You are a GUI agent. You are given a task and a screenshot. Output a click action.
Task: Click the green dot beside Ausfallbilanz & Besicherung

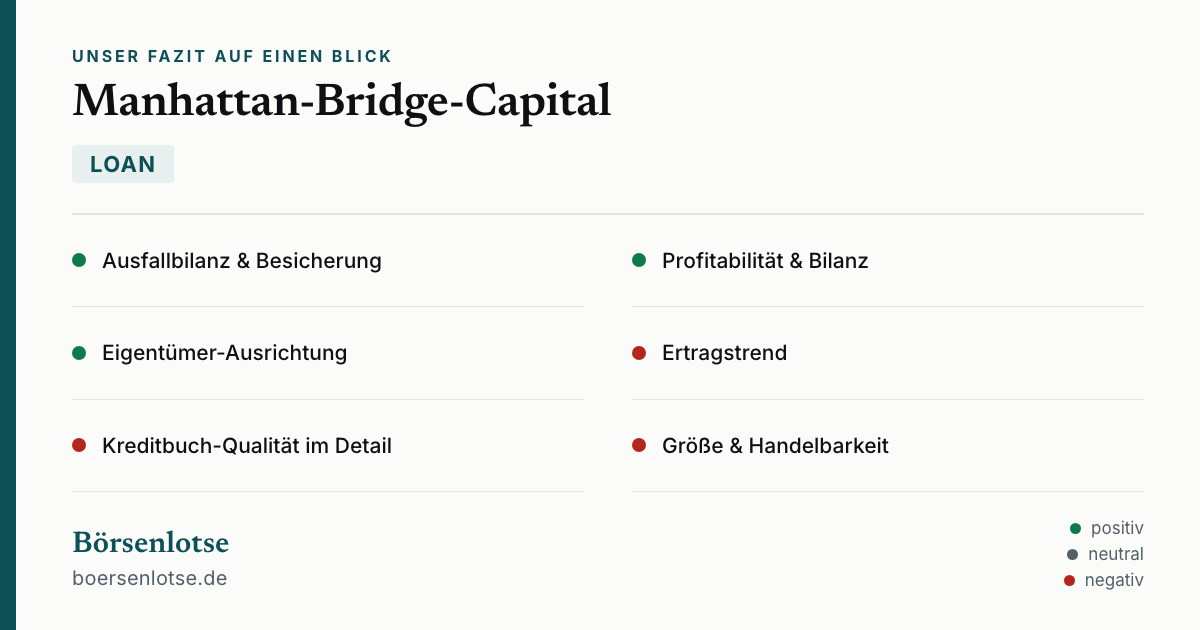click(x=79, y=260)
